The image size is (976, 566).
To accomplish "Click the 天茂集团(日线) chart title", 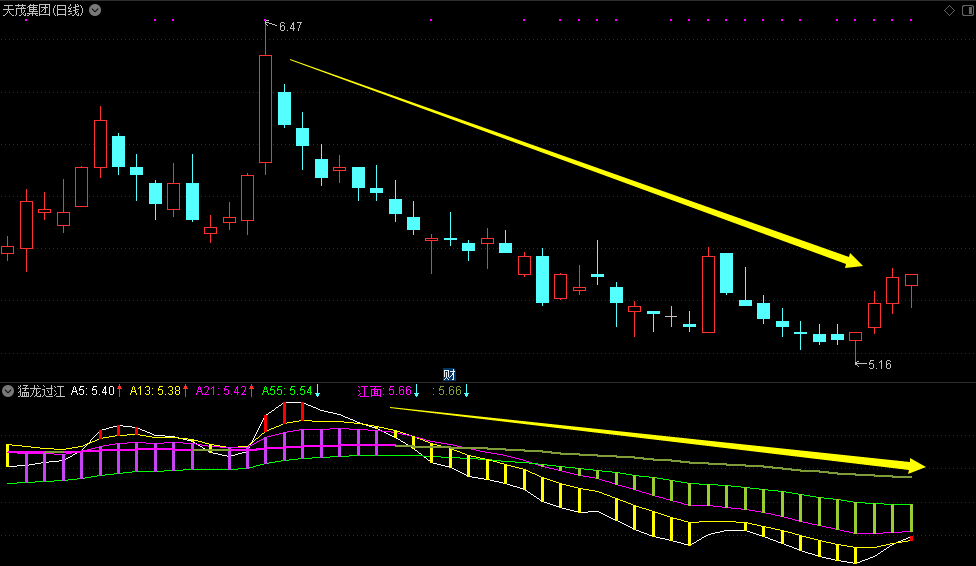I will pos(43,10).
